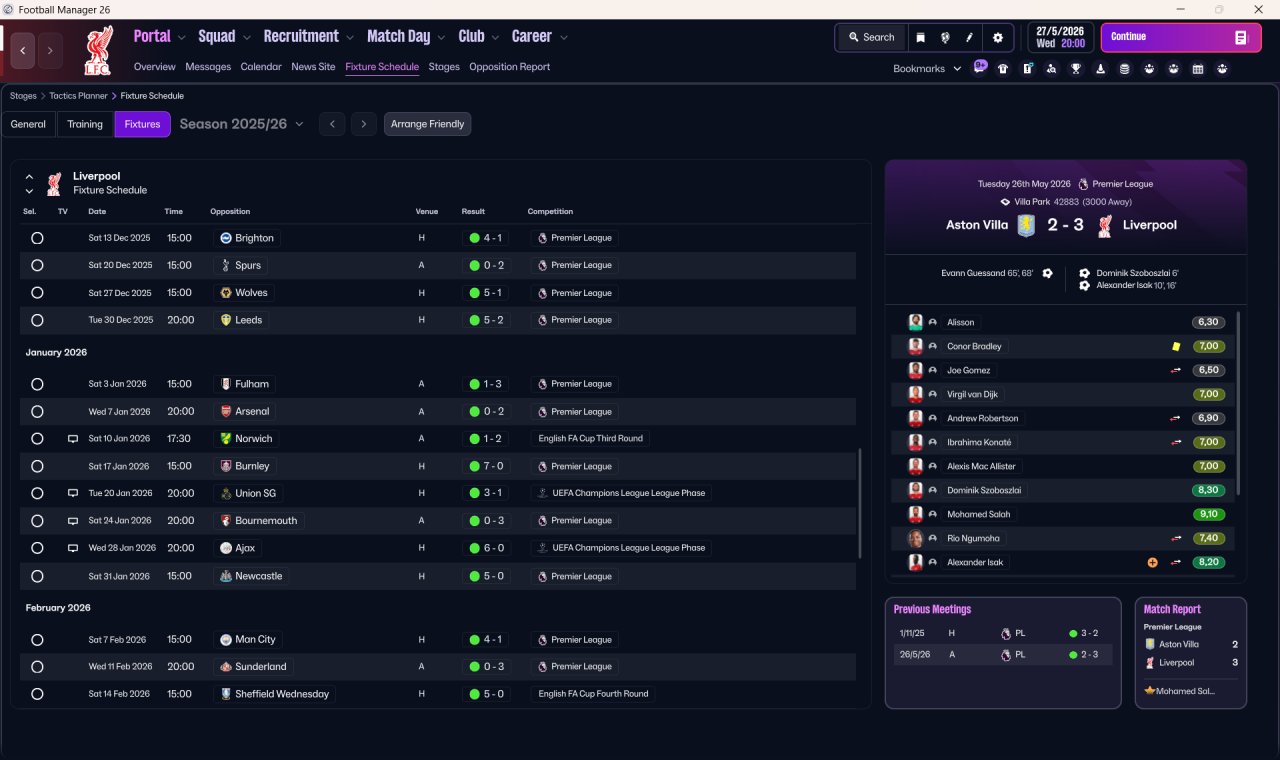This screenshot has height=760, width=1280.
Task: Open the Search box
Action: (x=871, y=37)
